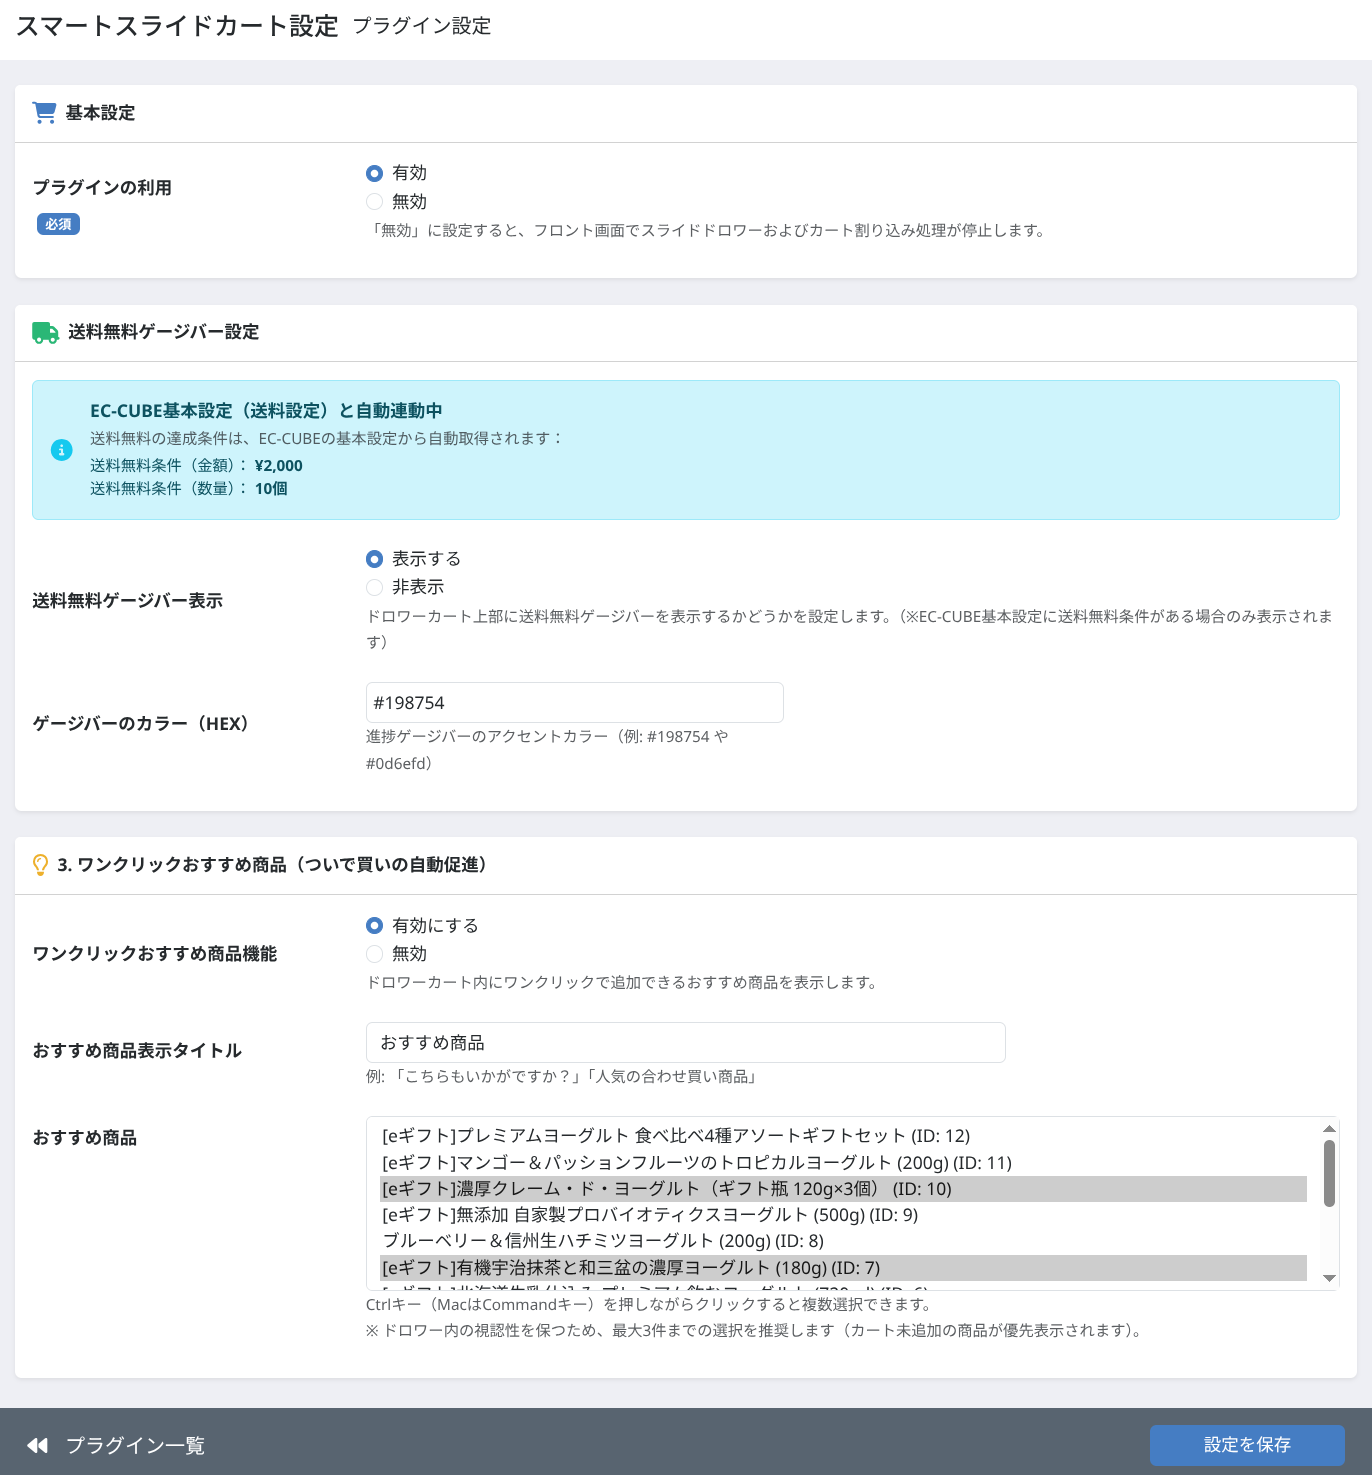Select the プレミアムヨーグルト 食べ比べ4種 (ID: 12) option
This screenshot has width=1372, height=1475.
click(844, 1136)
